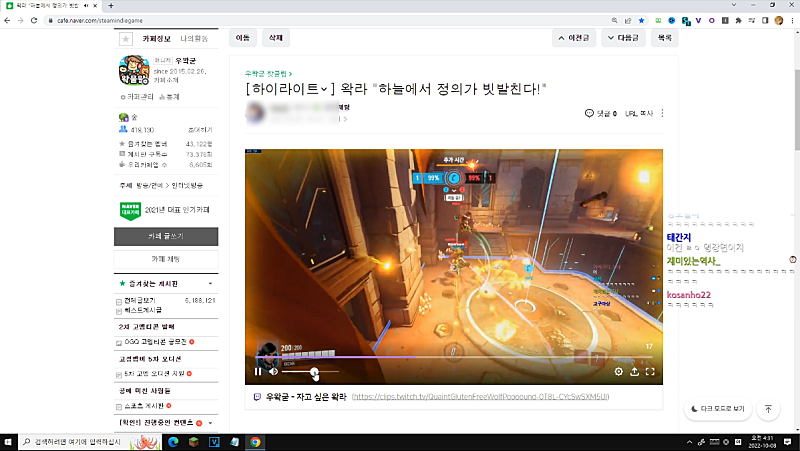The image size is (800, 451).
Task: Open the 통계 statistics link
Action: click(x=169, y=97)
